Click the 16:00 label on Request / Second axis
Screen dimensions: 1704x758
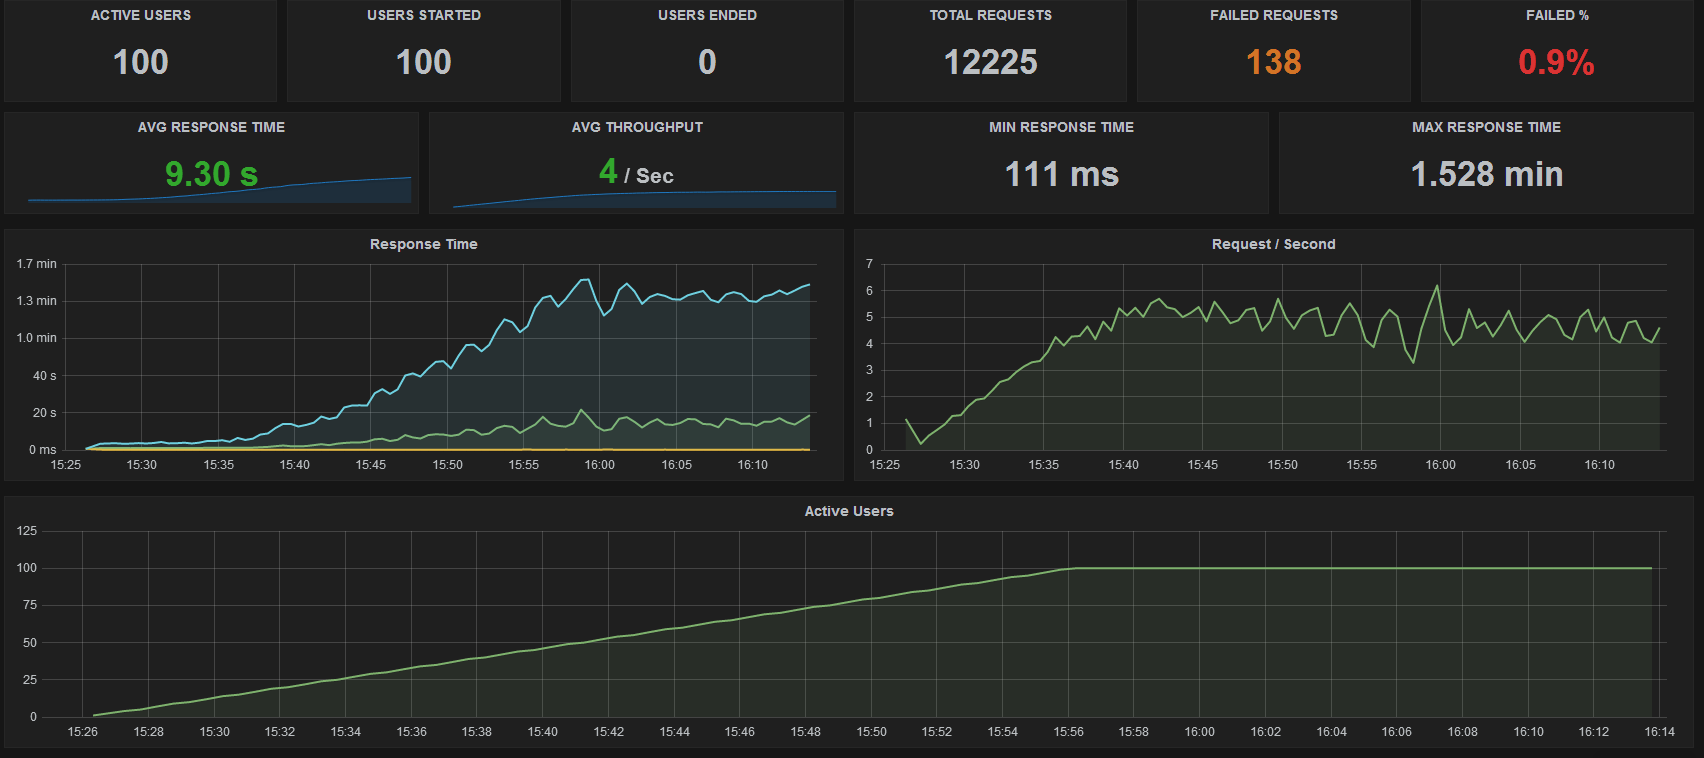coord(1440,465)
